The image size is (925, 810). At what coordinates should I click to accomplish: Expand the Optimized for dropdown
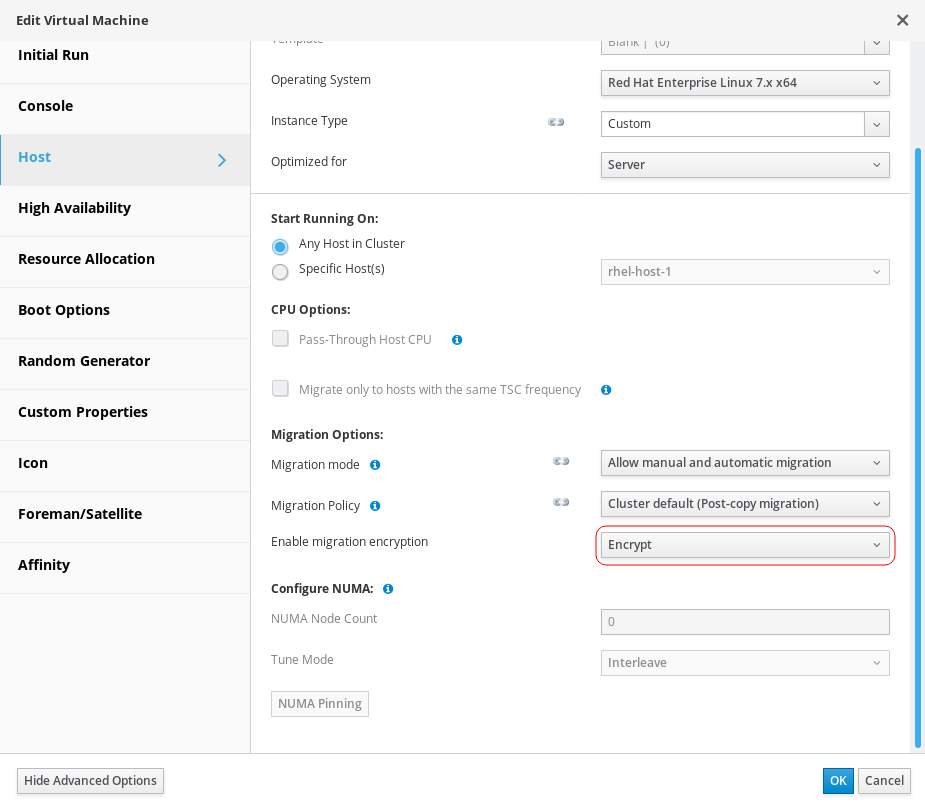(745, 165)
